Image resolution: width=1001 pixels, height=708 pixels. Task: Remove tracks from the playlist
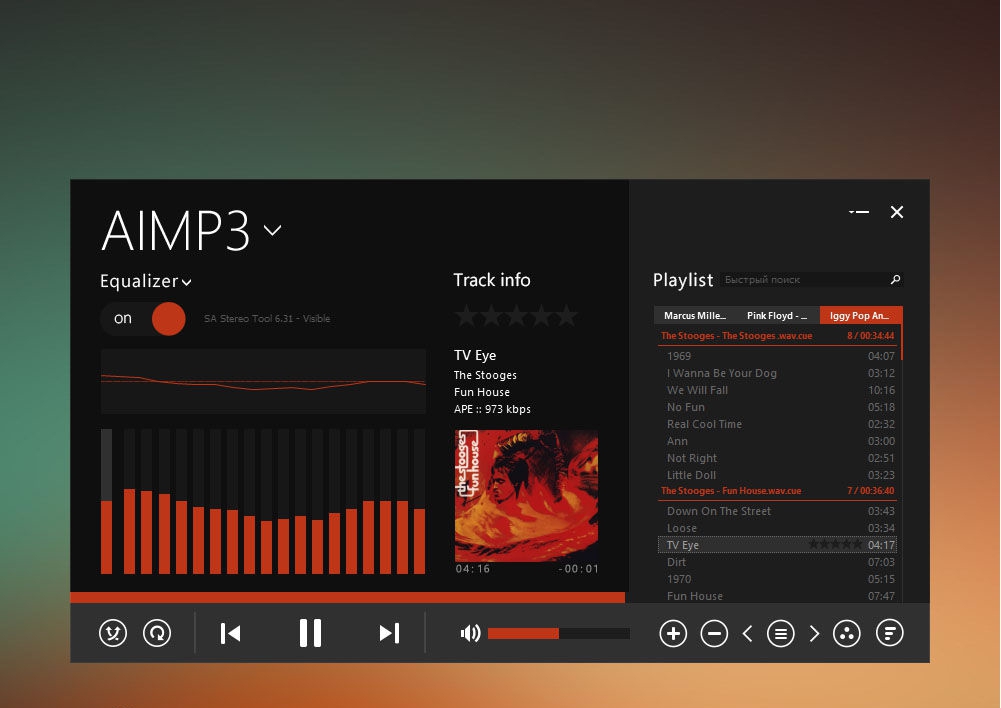tap(714, 633)
